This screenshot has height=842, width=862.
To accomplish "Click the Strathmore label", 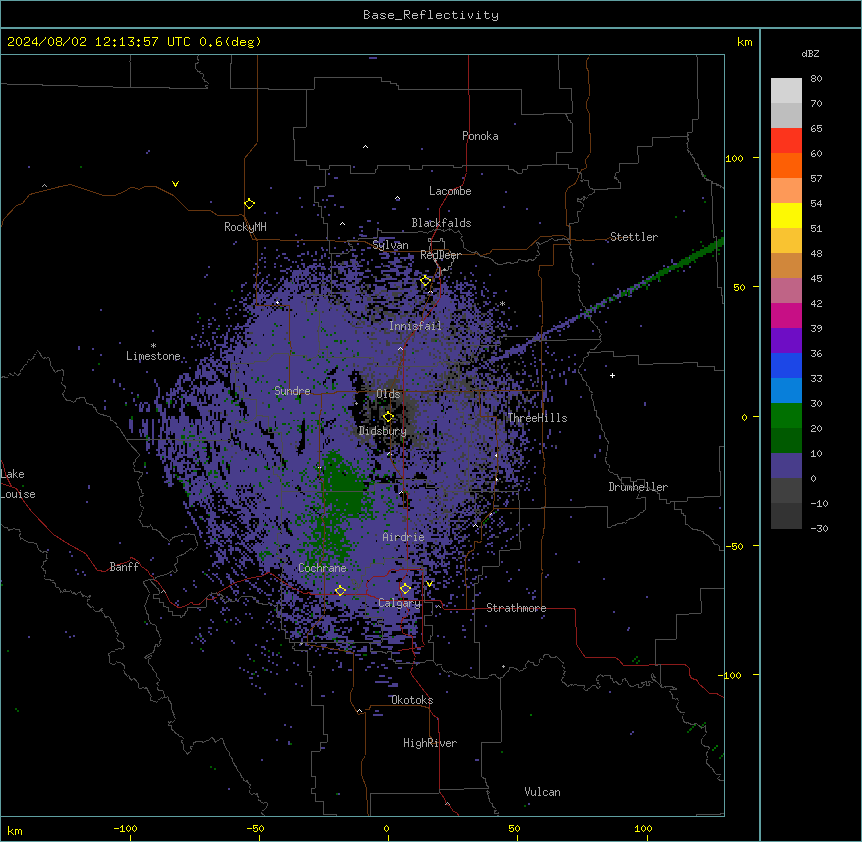I will coord(516,608).
